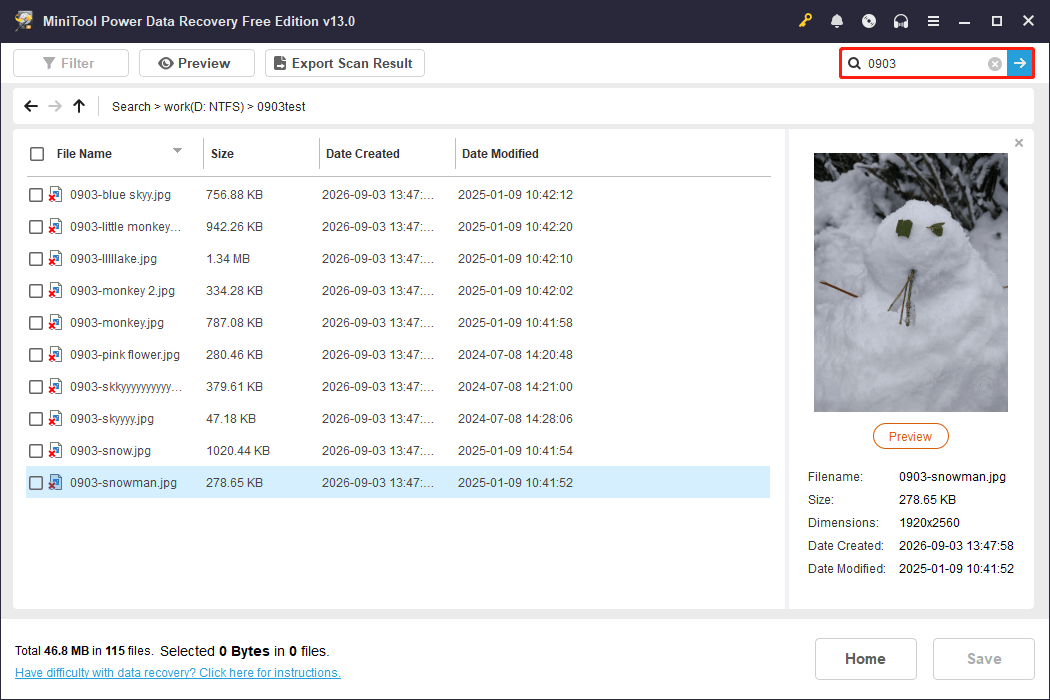Click the Filter button
This screenshot has width=1050, height=700.
[71, 63]
